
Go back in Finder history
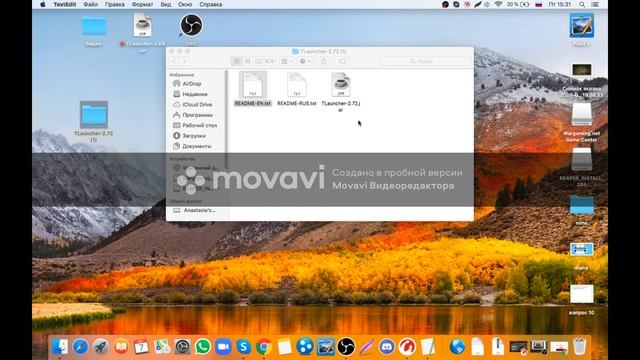click(x=174, y=61)
